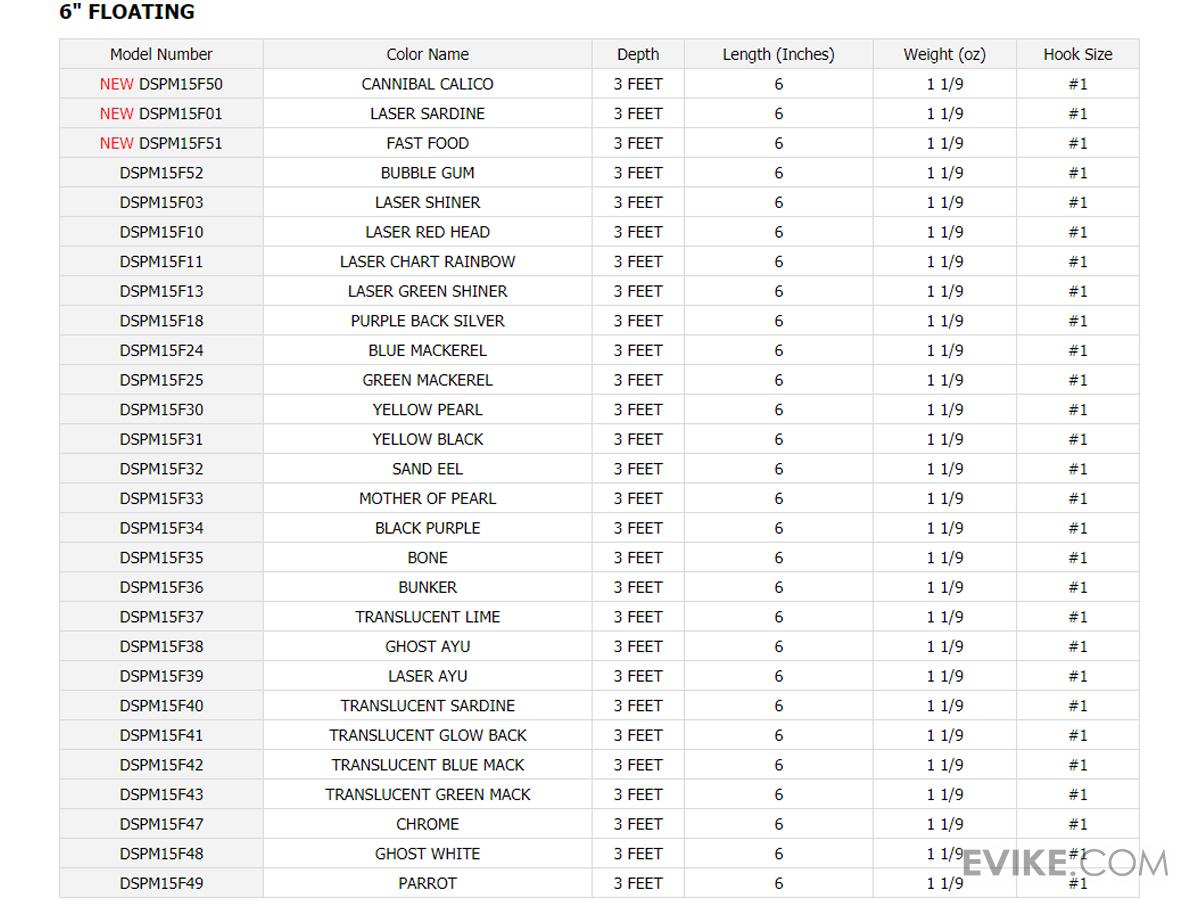Viewport: 1200px width, 900px height.
Task: Select the CHROME color name
Action: [427, 824]
